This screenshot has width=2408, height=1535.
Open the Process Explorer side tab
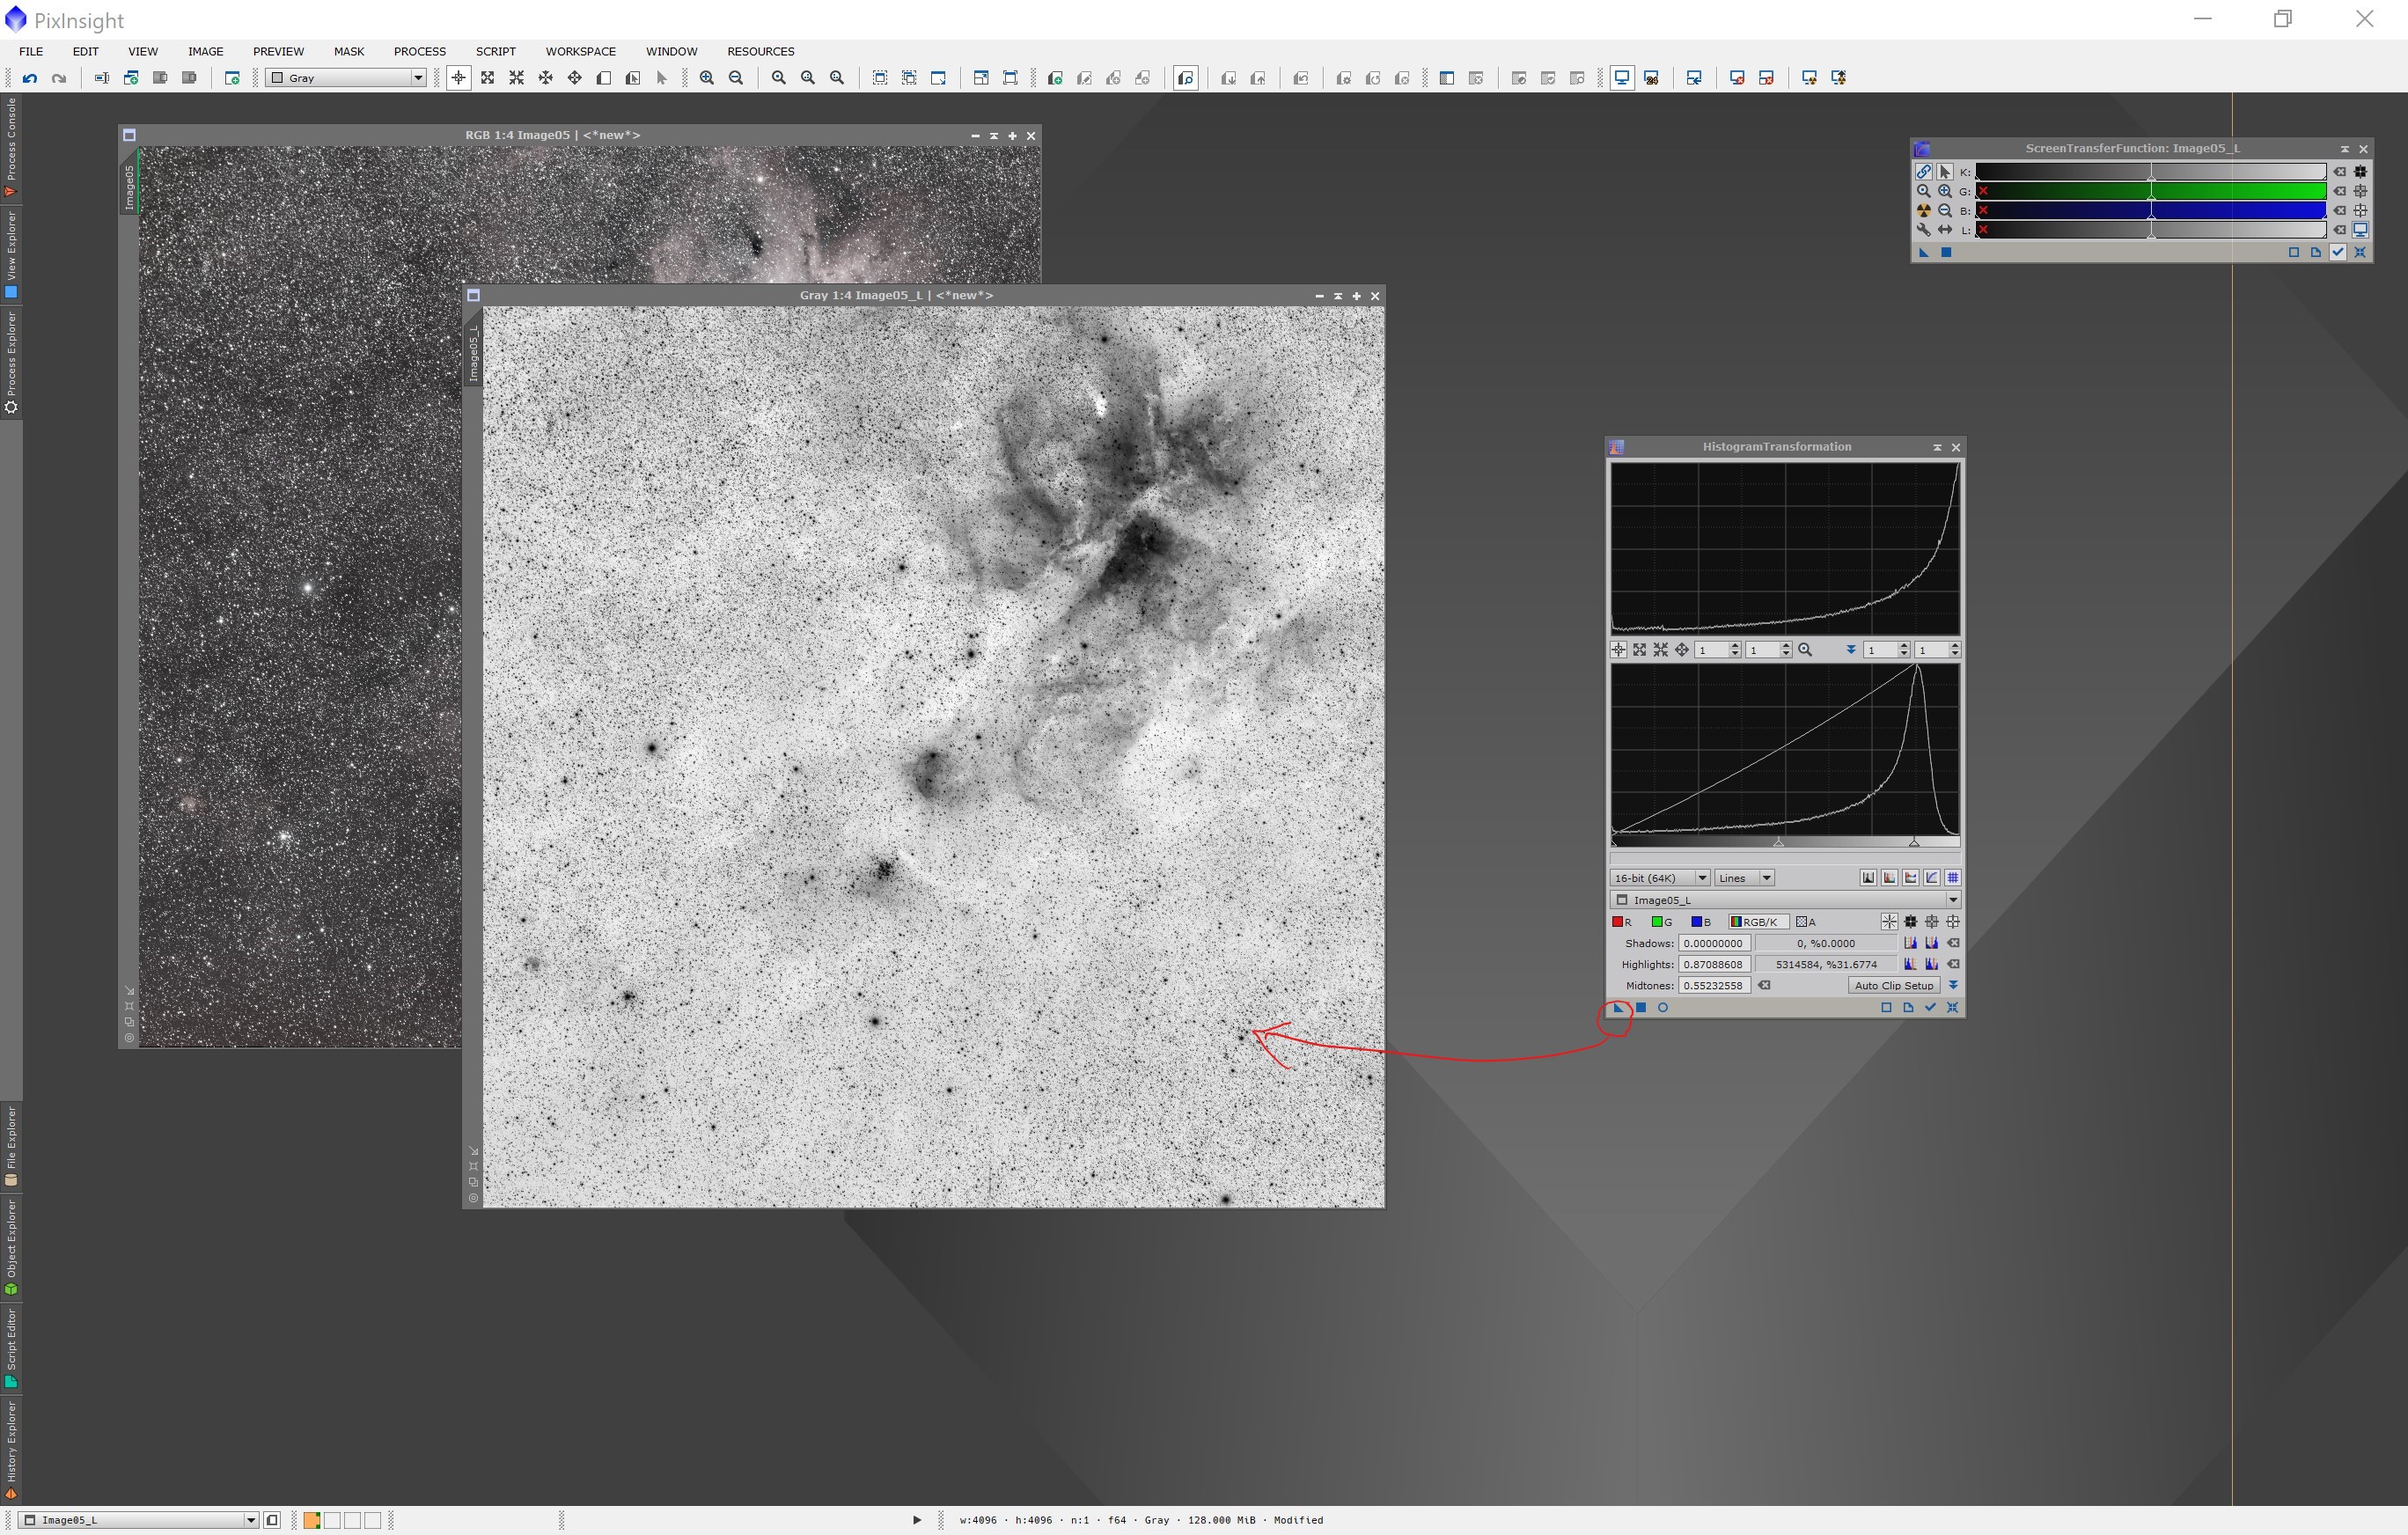(11, 362)
